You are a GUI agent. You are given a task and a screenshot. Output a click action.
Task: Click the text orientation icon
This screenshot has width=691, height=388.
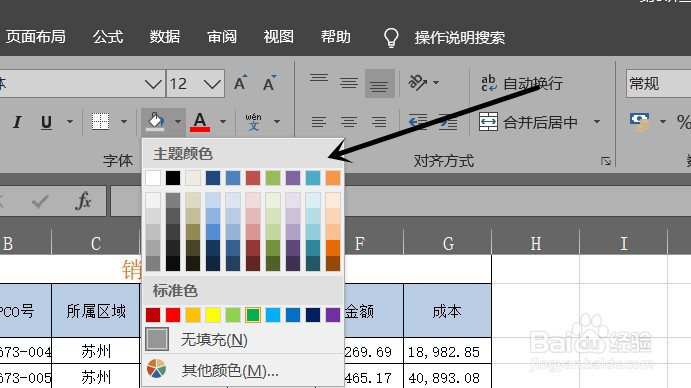417,82
